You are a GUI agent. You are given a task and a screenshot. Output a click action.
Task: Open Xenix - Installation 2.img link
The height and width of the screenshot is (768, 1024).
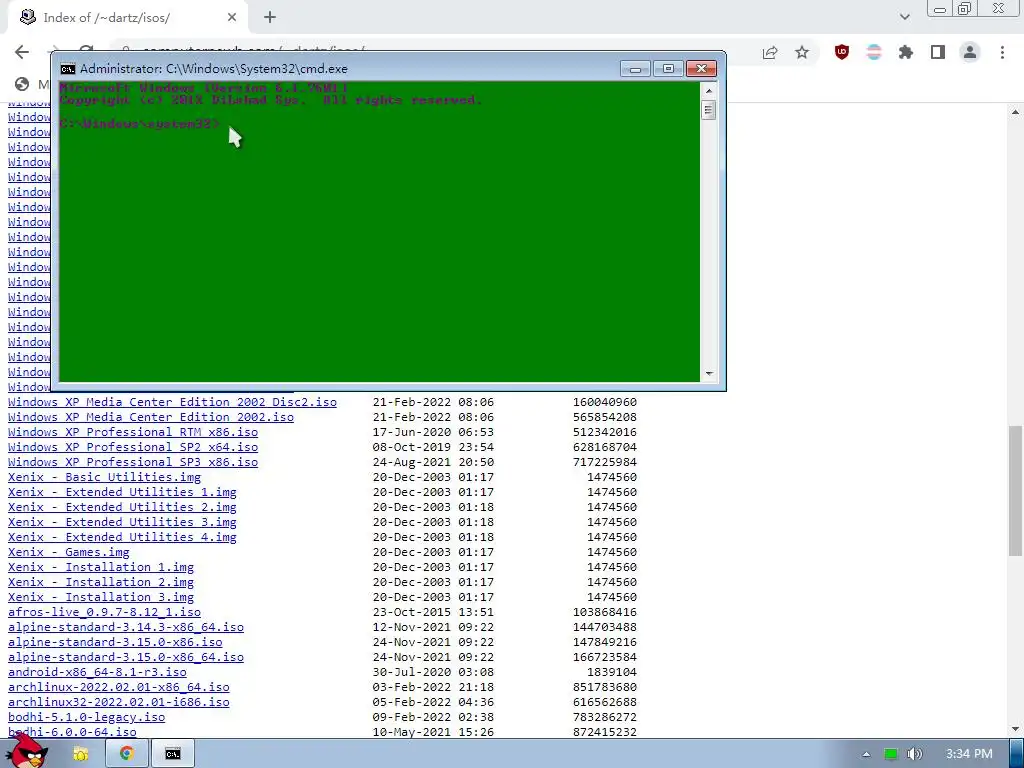[x=101, y=583]
